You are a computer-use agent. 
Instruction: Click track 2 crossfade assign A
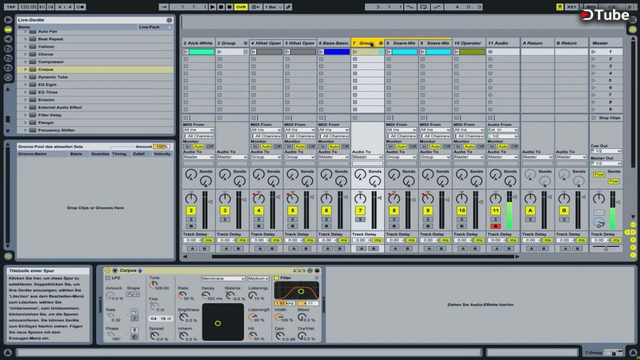(192, 248)
